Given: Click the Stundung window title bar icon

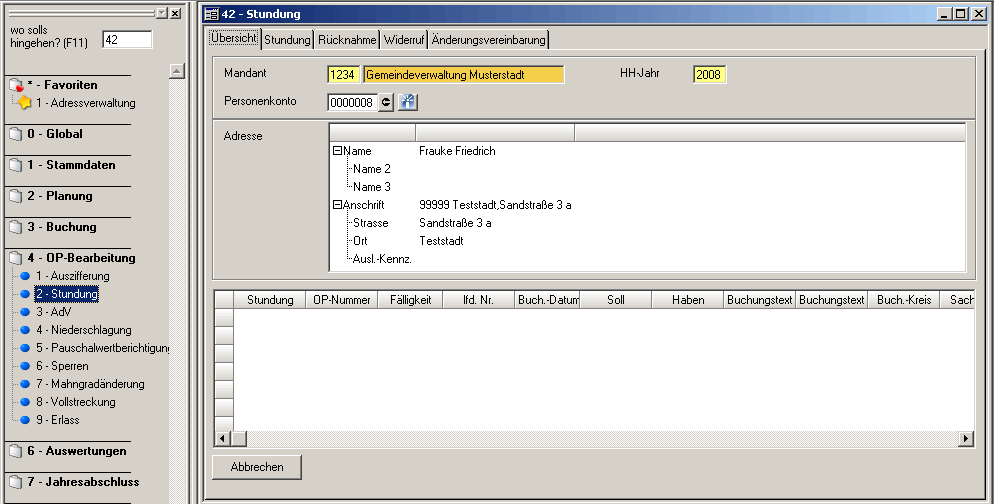Looking at the screenshot, I should (211, 14).
